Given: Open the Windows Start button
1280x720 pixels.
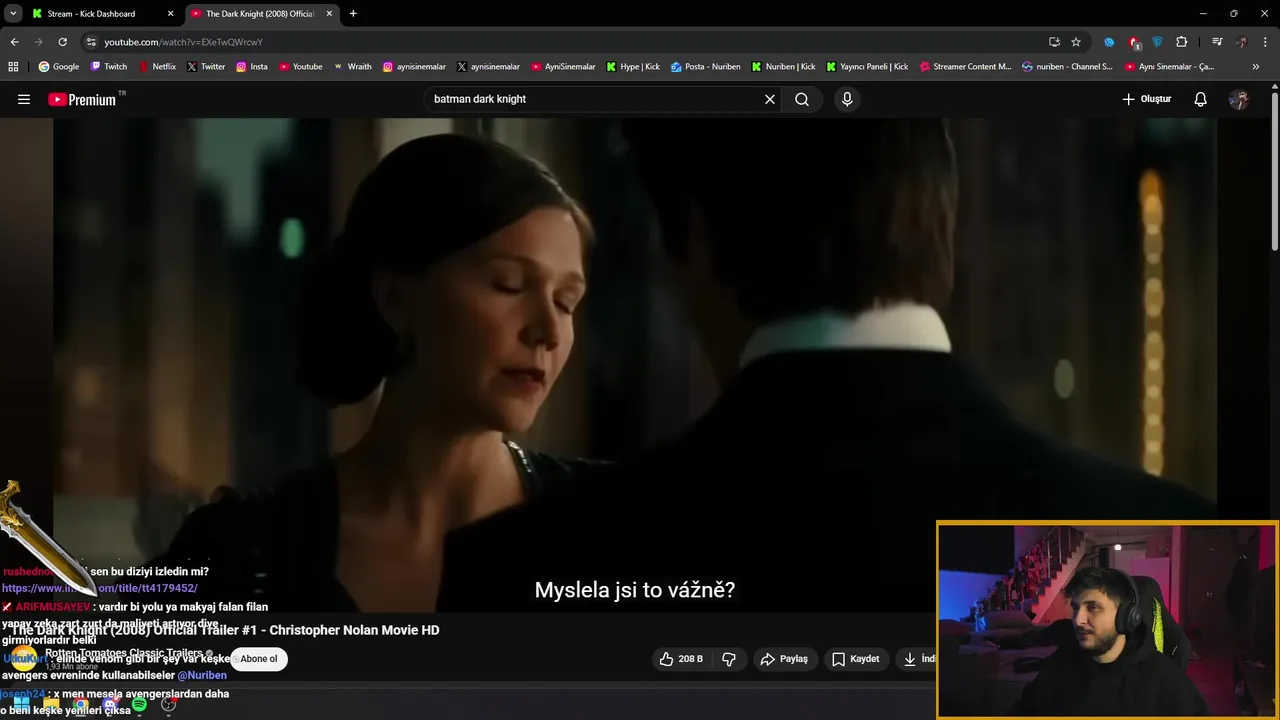Looking at the screenshot, I should tap(21, 705).
